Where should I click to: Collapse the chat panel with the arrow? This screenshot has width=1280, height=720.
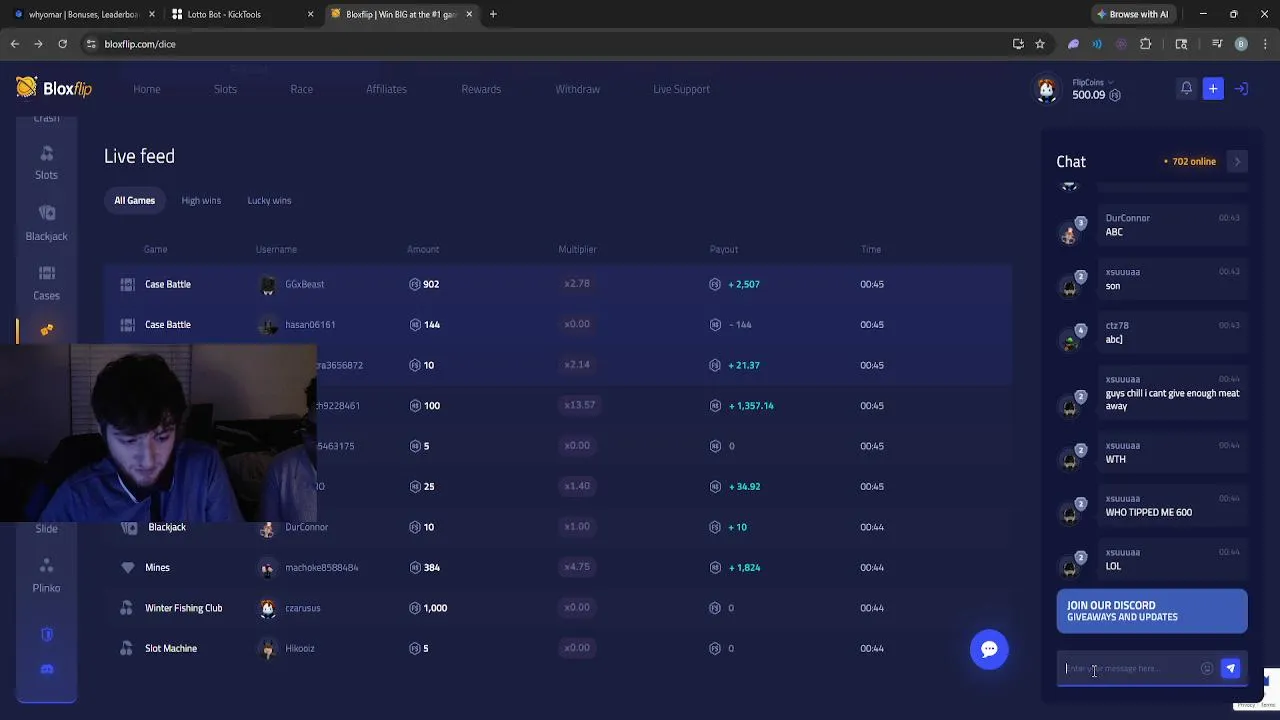[1237, 161]
